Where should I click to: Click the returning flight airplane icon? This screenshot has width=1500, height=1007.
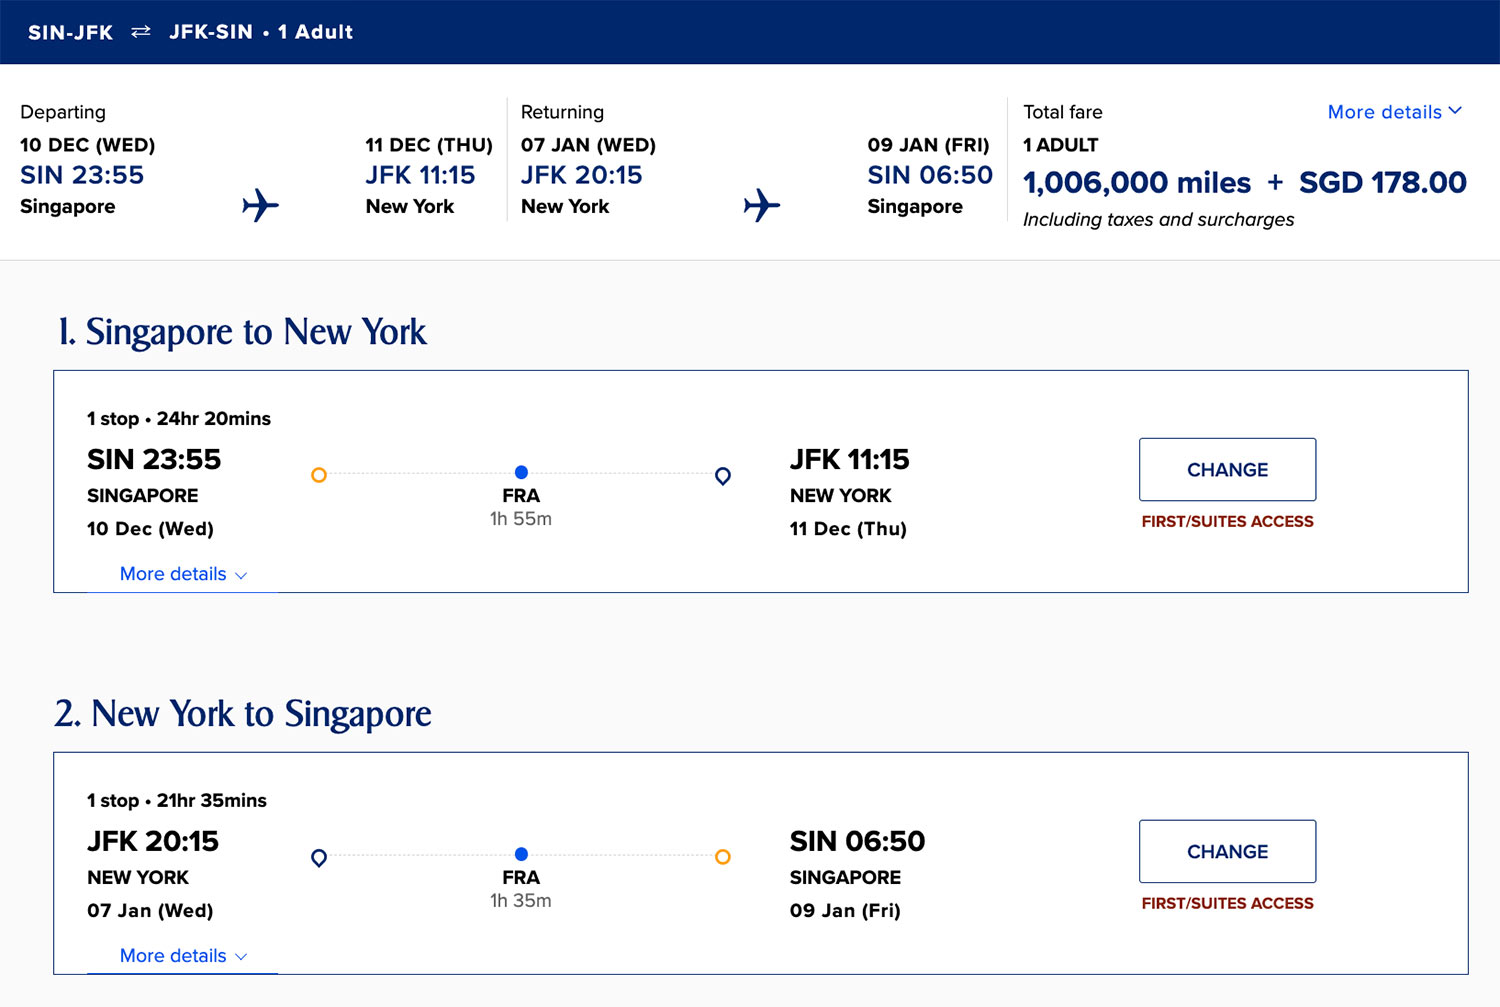click(x=761, y=205)
